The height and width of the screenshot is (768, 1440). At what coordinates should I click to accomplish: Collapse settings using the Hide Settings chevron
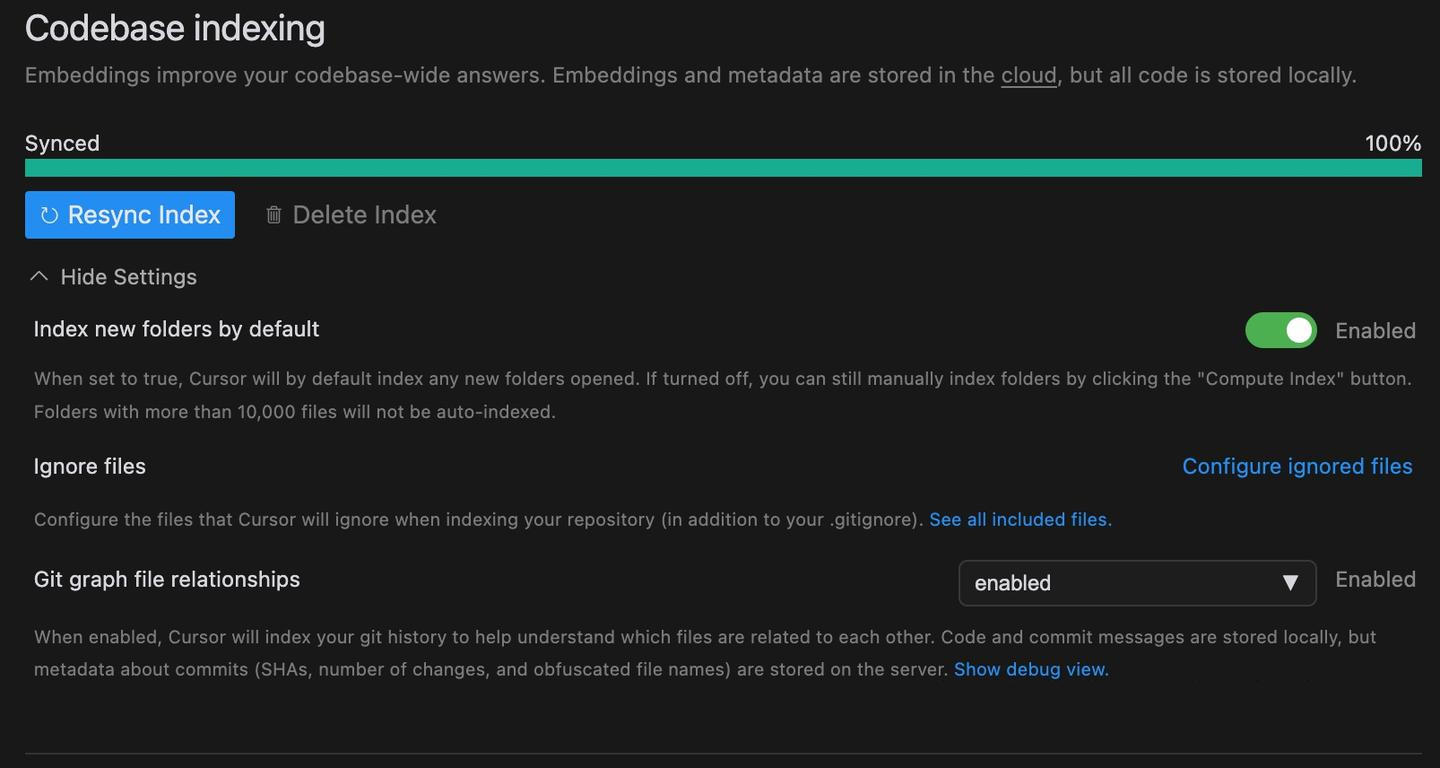point(39,277)
